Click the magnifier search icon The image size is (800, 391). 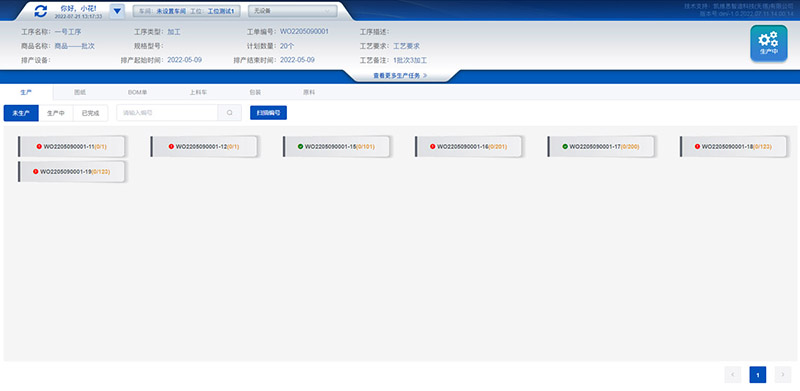pos(230,113)
